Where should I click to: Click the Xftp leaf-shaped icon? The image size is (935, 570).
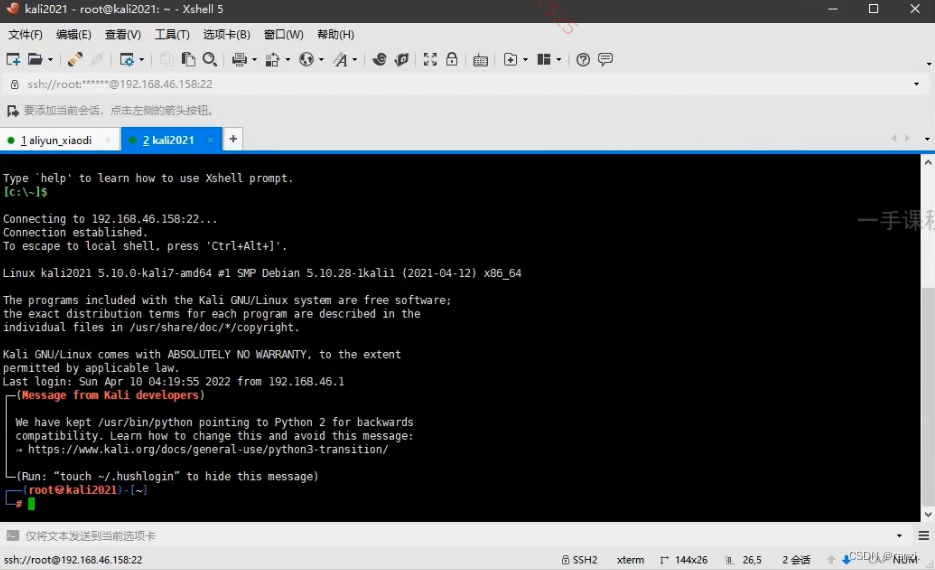coord(402,59)
